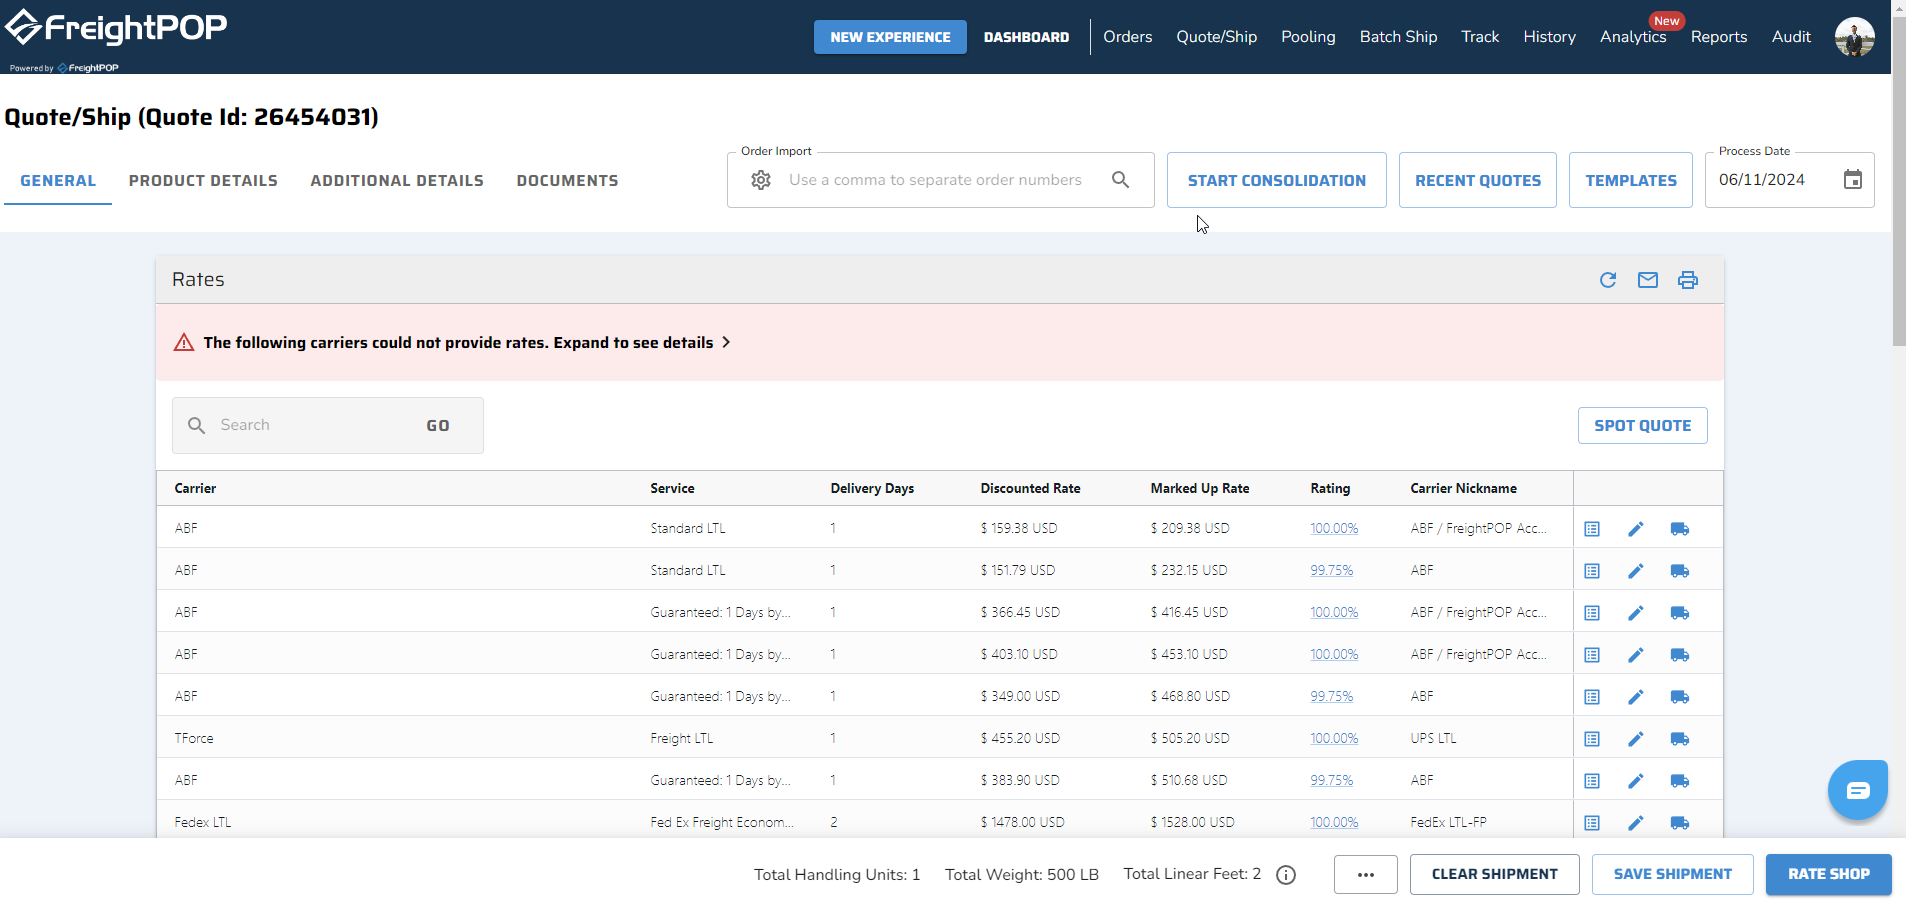Viewport: 1906px width, 910px height.
Task: Go to Dashboard
Action: pos(1026,37)
